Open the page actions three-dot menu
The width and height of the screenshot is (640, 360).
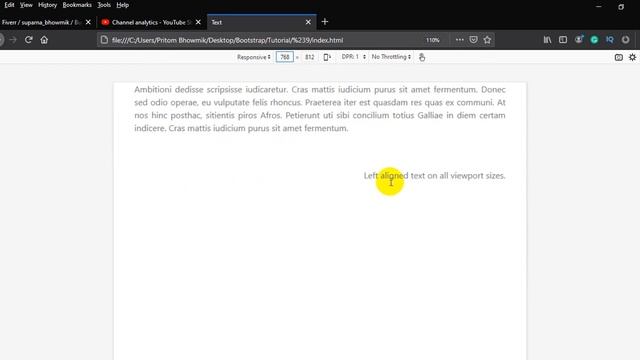460,40
